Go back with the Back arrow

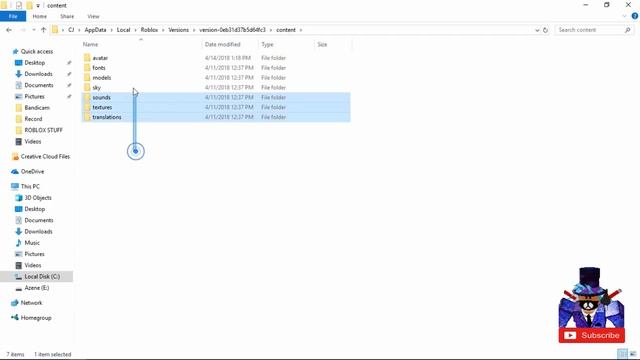(x=9, y=30)
